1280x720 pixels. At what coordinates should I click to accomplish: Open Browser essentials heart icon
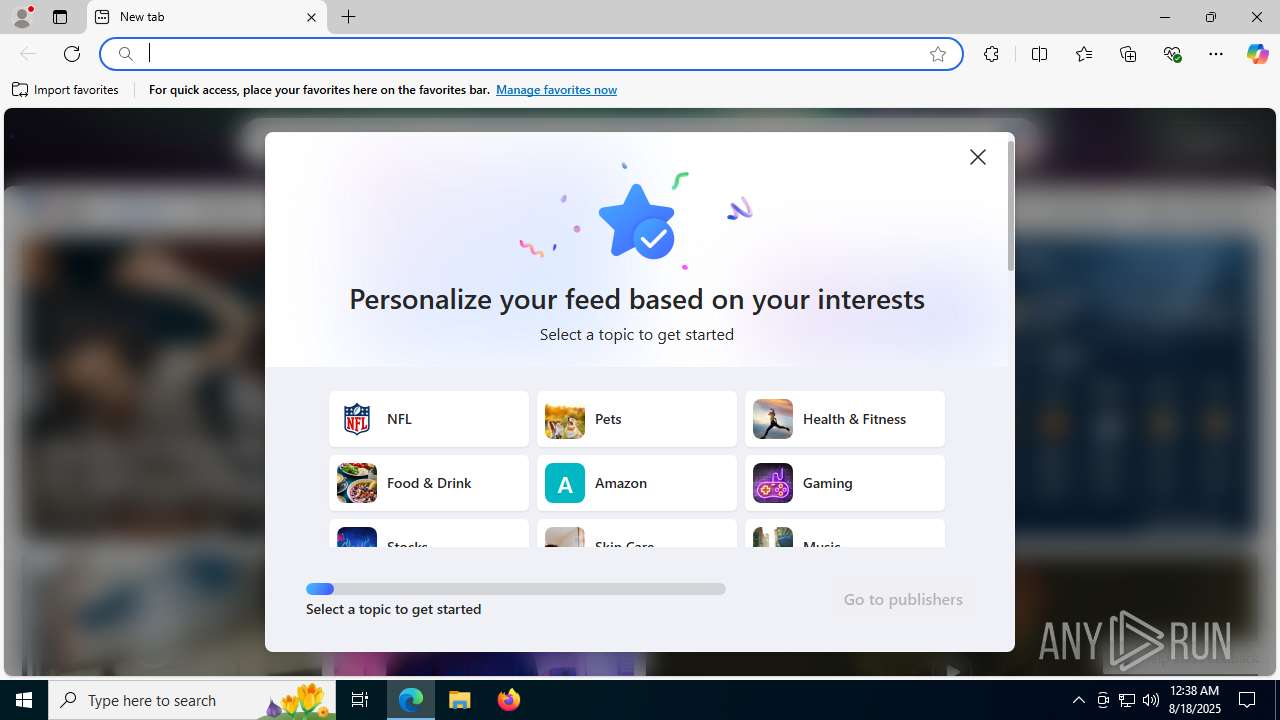[x=1172, y=54]
